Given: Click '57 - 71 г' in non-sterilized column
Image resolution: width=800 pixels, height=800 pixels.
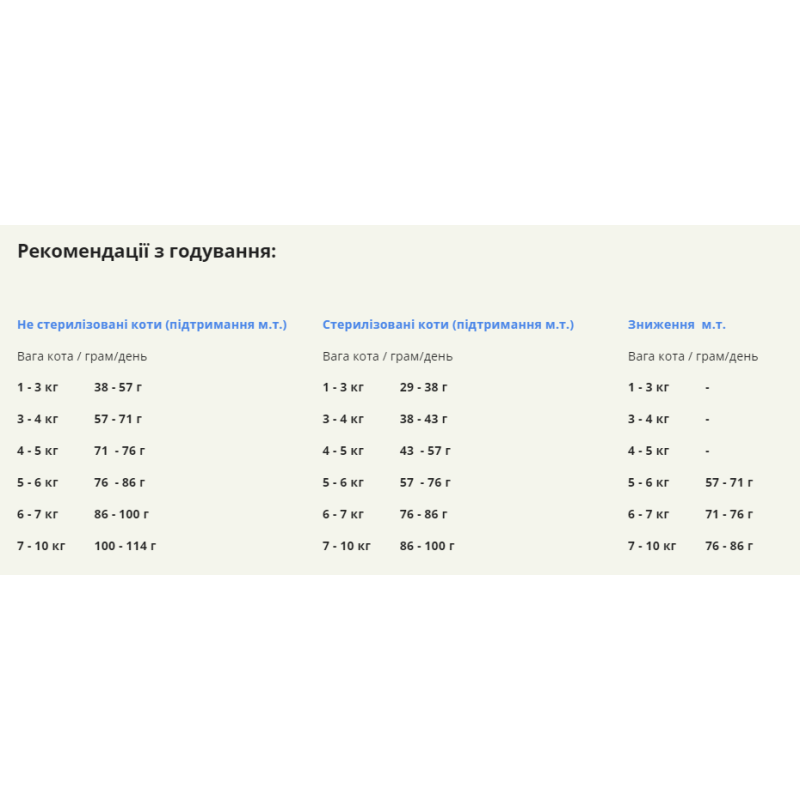Looking at the screenshot, I should point(118,419).
